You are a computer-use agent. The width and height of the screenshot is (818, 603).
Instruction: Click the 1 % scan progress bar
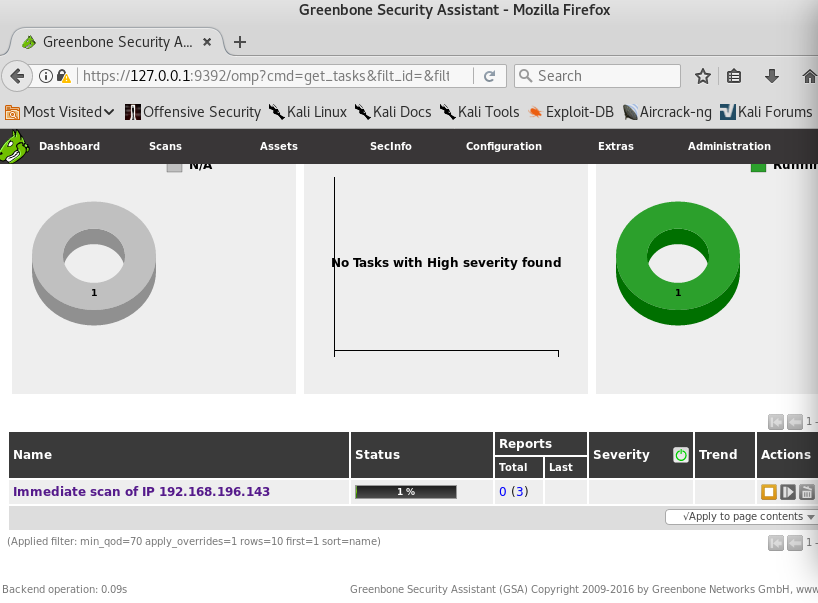pyautogui.click(x=406, y=492)
